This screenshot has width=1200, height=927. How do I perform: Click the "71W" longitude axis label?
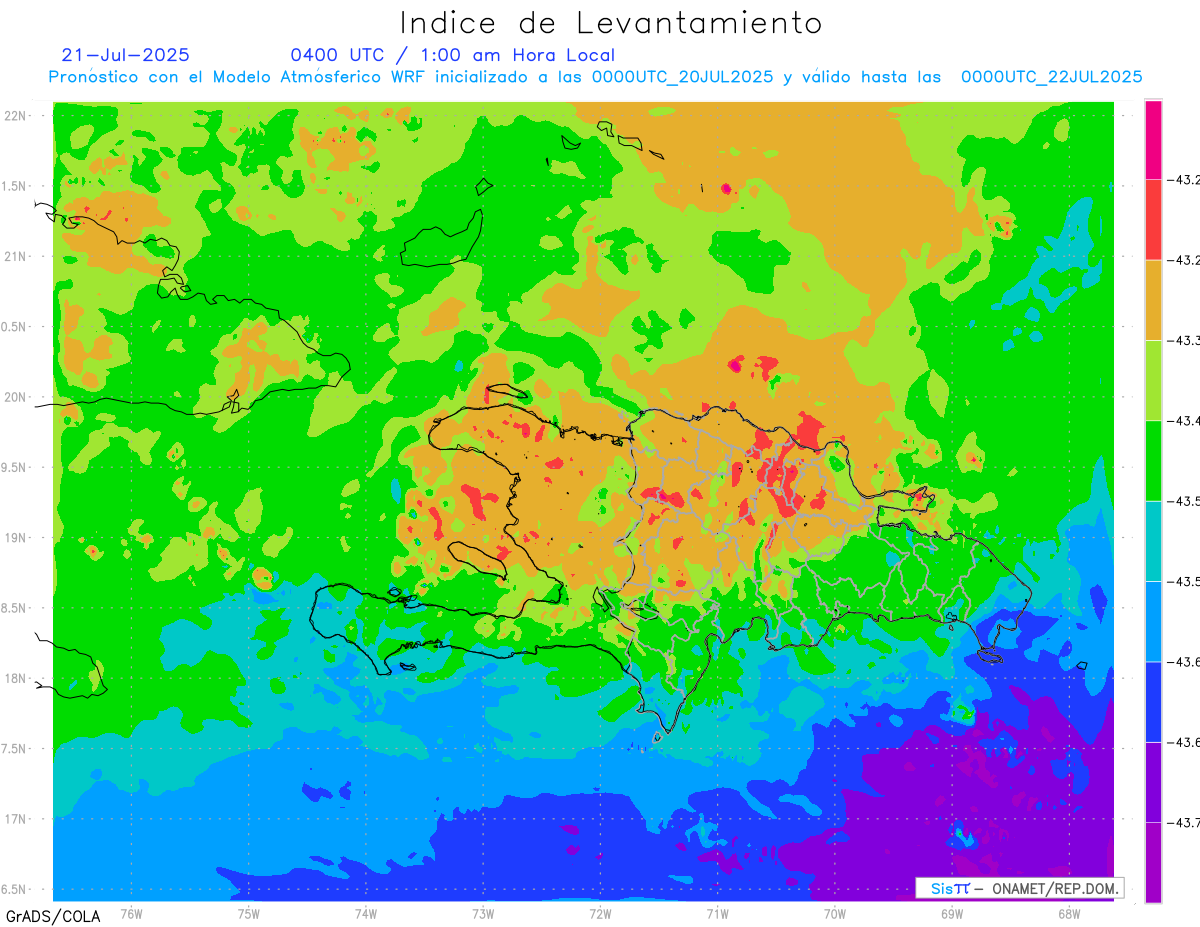(x=717, y=913)
